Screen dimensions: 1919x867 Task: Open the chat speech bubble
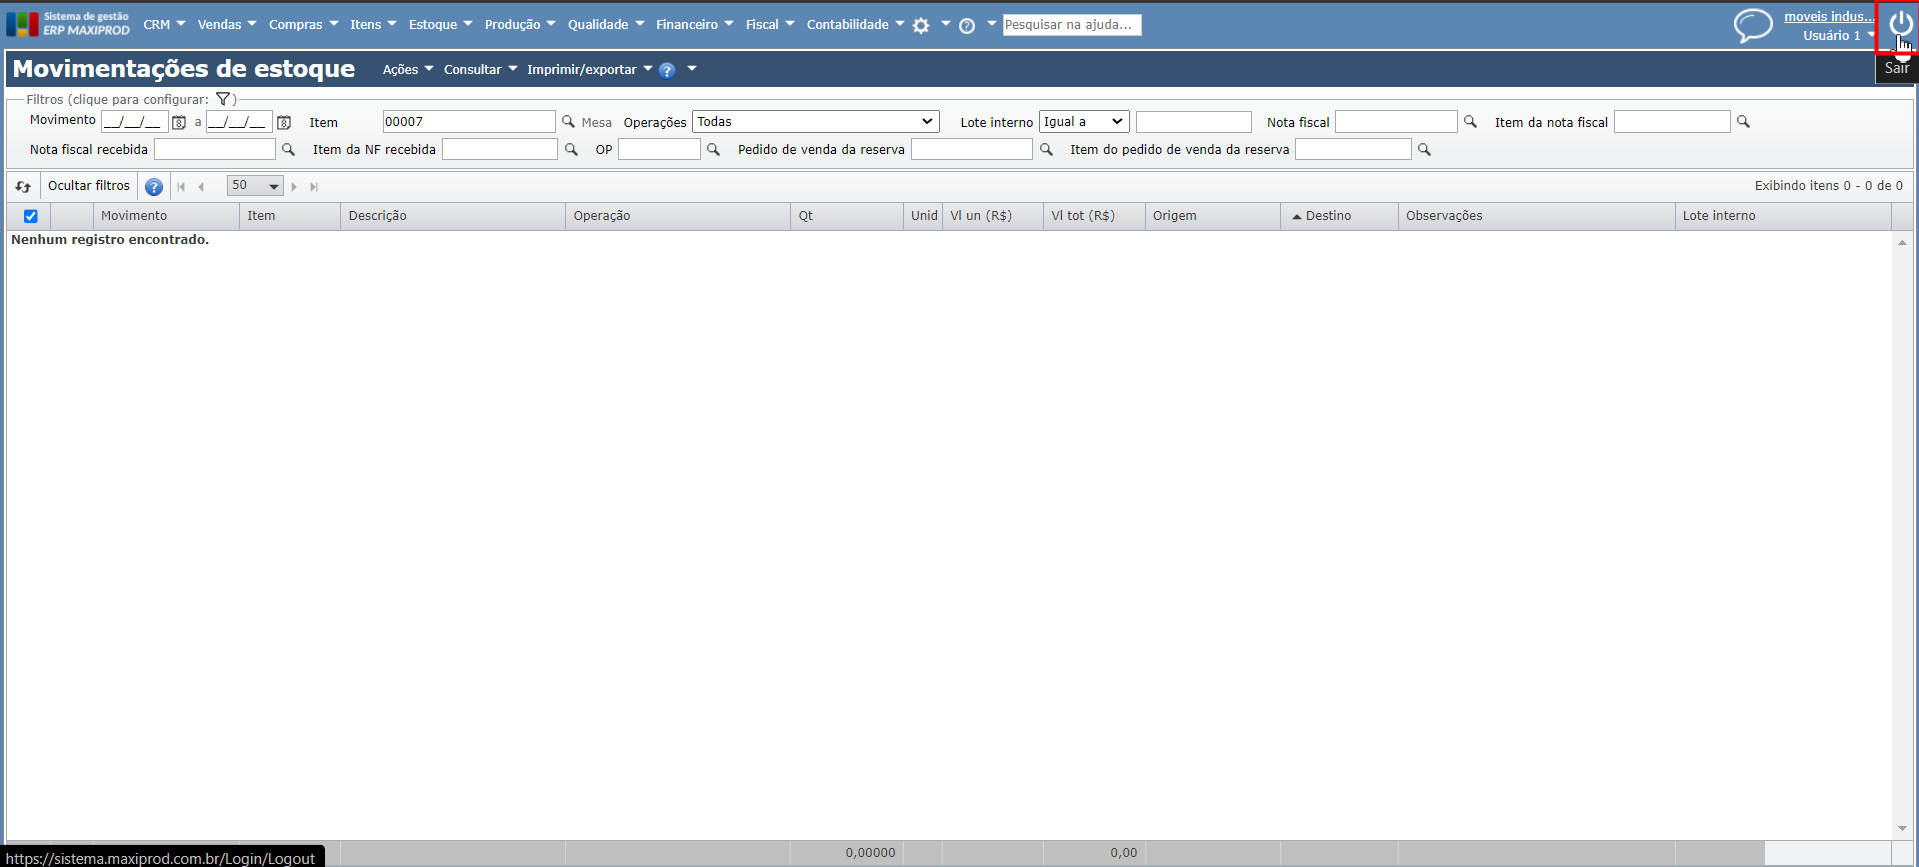(x=1753, y=25)
